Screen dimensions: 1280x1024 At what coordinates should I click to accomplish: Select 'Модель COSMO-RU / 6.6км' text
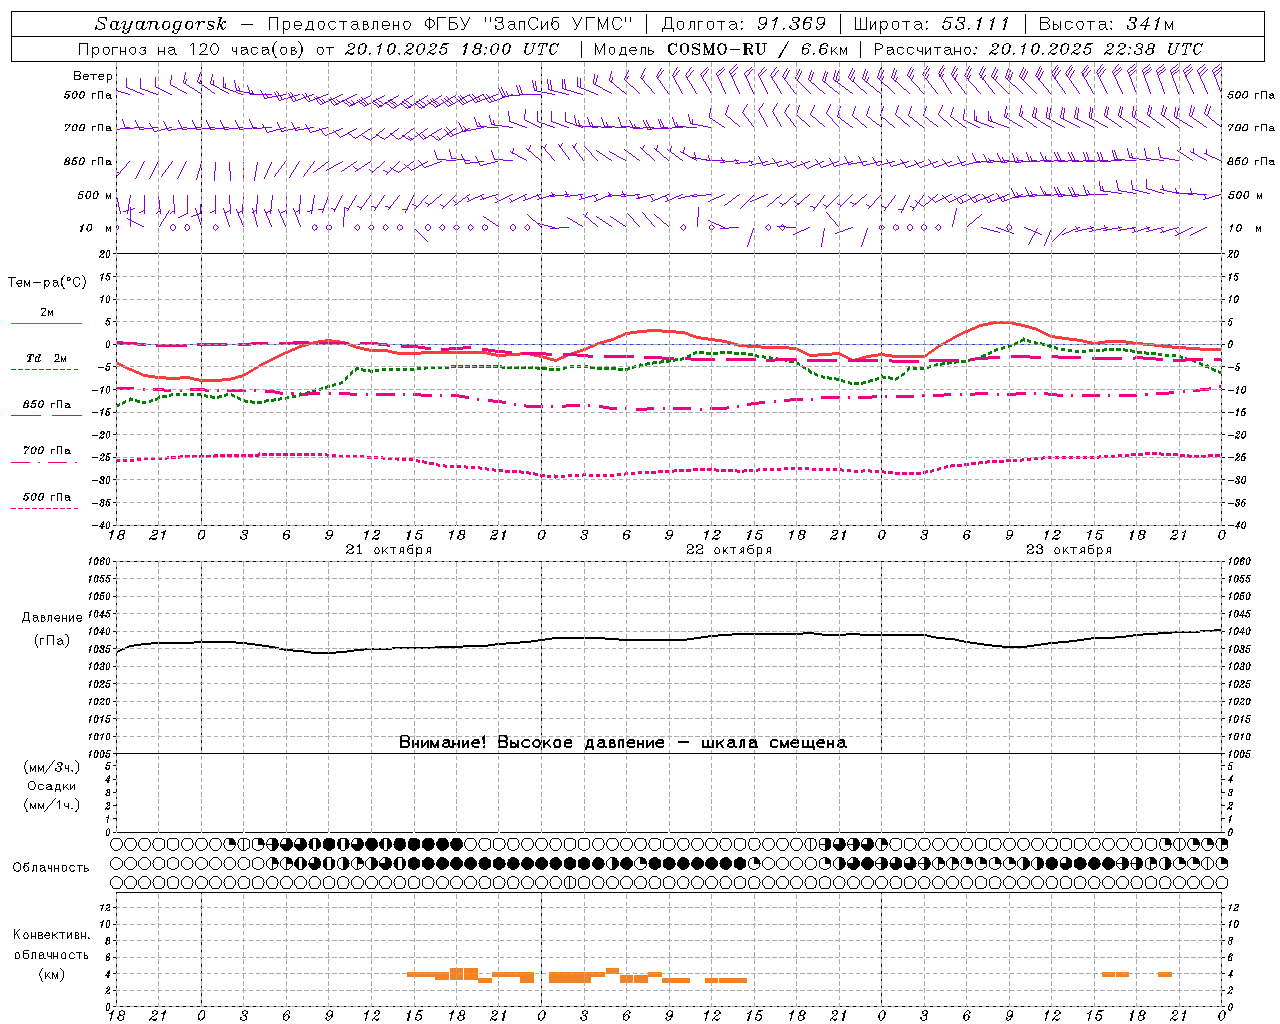(x=720, y=49)
